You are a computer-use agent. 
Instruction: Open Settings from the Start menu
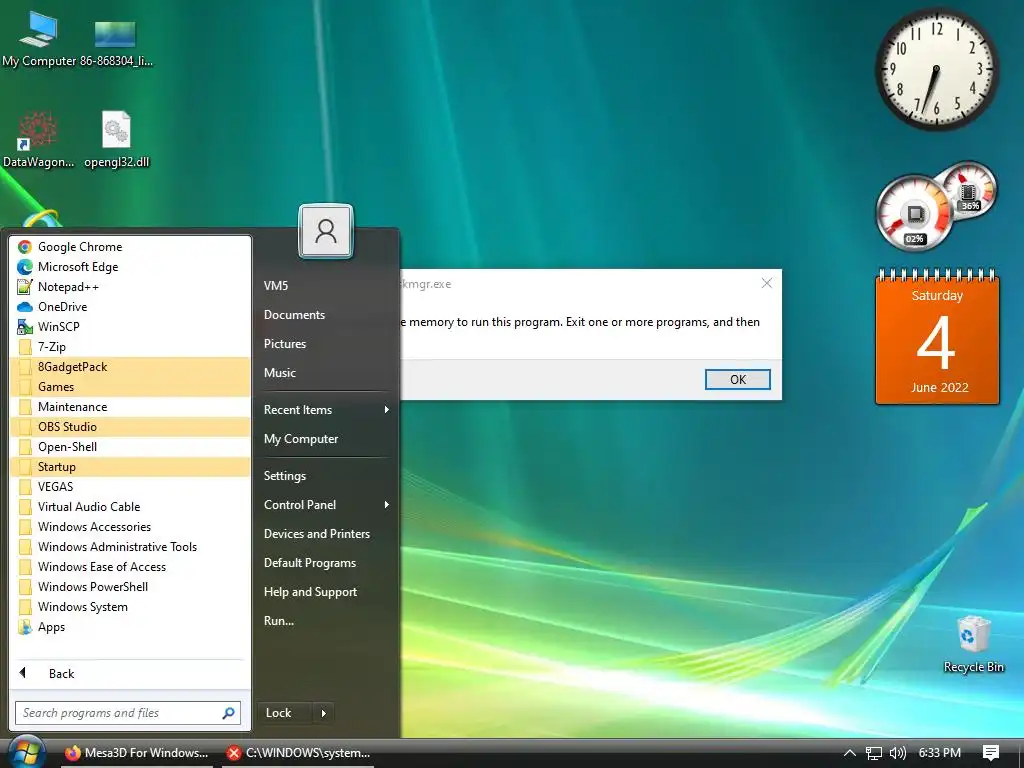(x=325, y=476)
